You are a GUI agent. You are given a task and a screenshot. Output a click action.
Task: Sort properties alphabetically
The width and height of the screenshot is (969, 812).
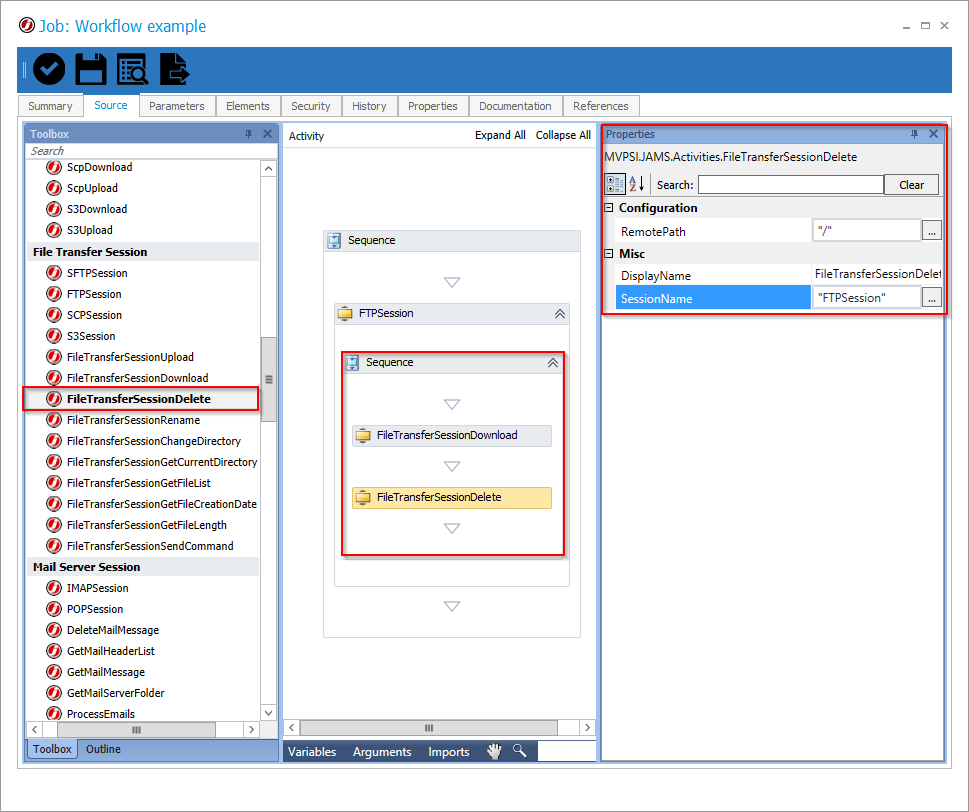[x=637, y=184]
